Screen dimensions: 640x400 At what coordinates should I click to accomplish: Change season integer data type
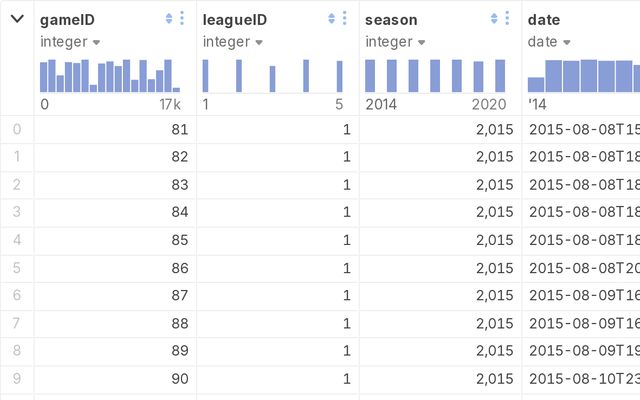pyautogui.click(x=395, y=42)
